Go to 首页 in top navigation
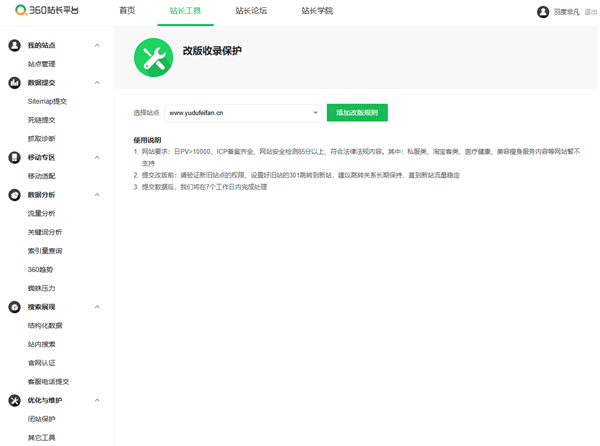Screen dimensions: 600x446 coord(127,11)
